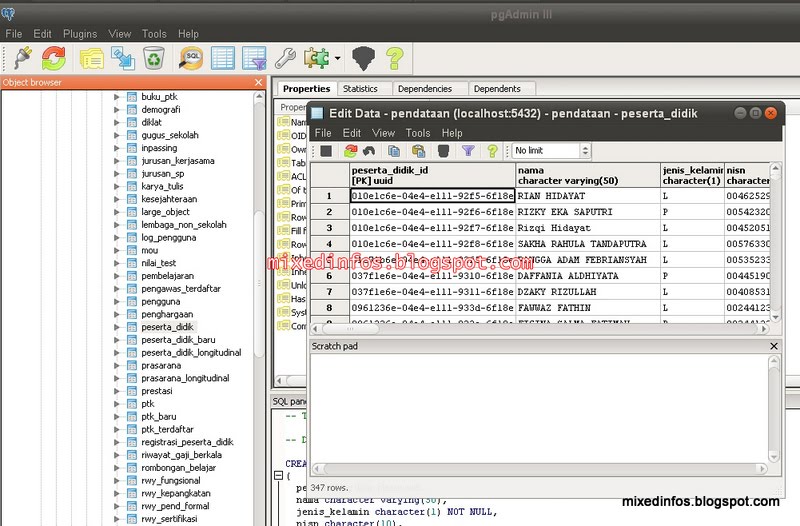
Task: Select nilai_test table in tree
Action: click(159, 263)
